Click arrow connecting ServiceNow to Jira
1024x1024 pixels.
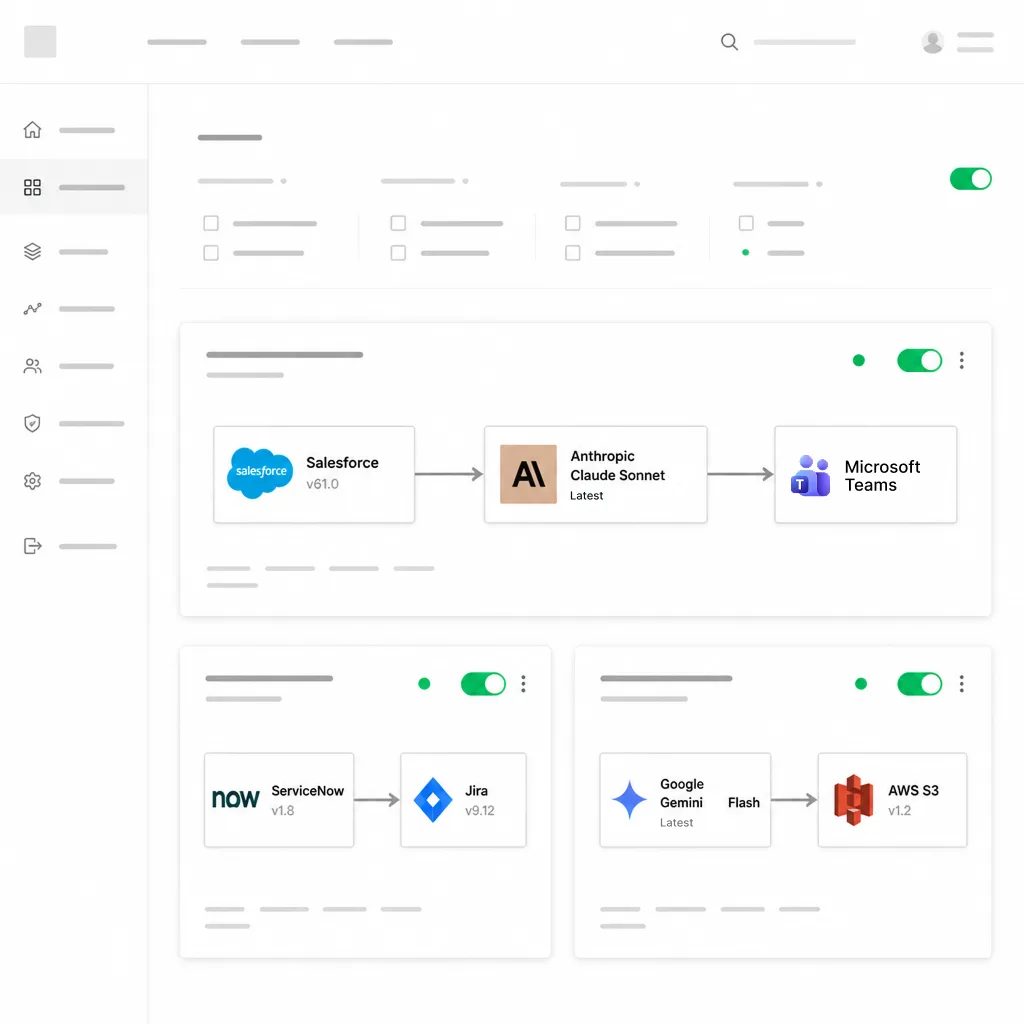[377, 800]
